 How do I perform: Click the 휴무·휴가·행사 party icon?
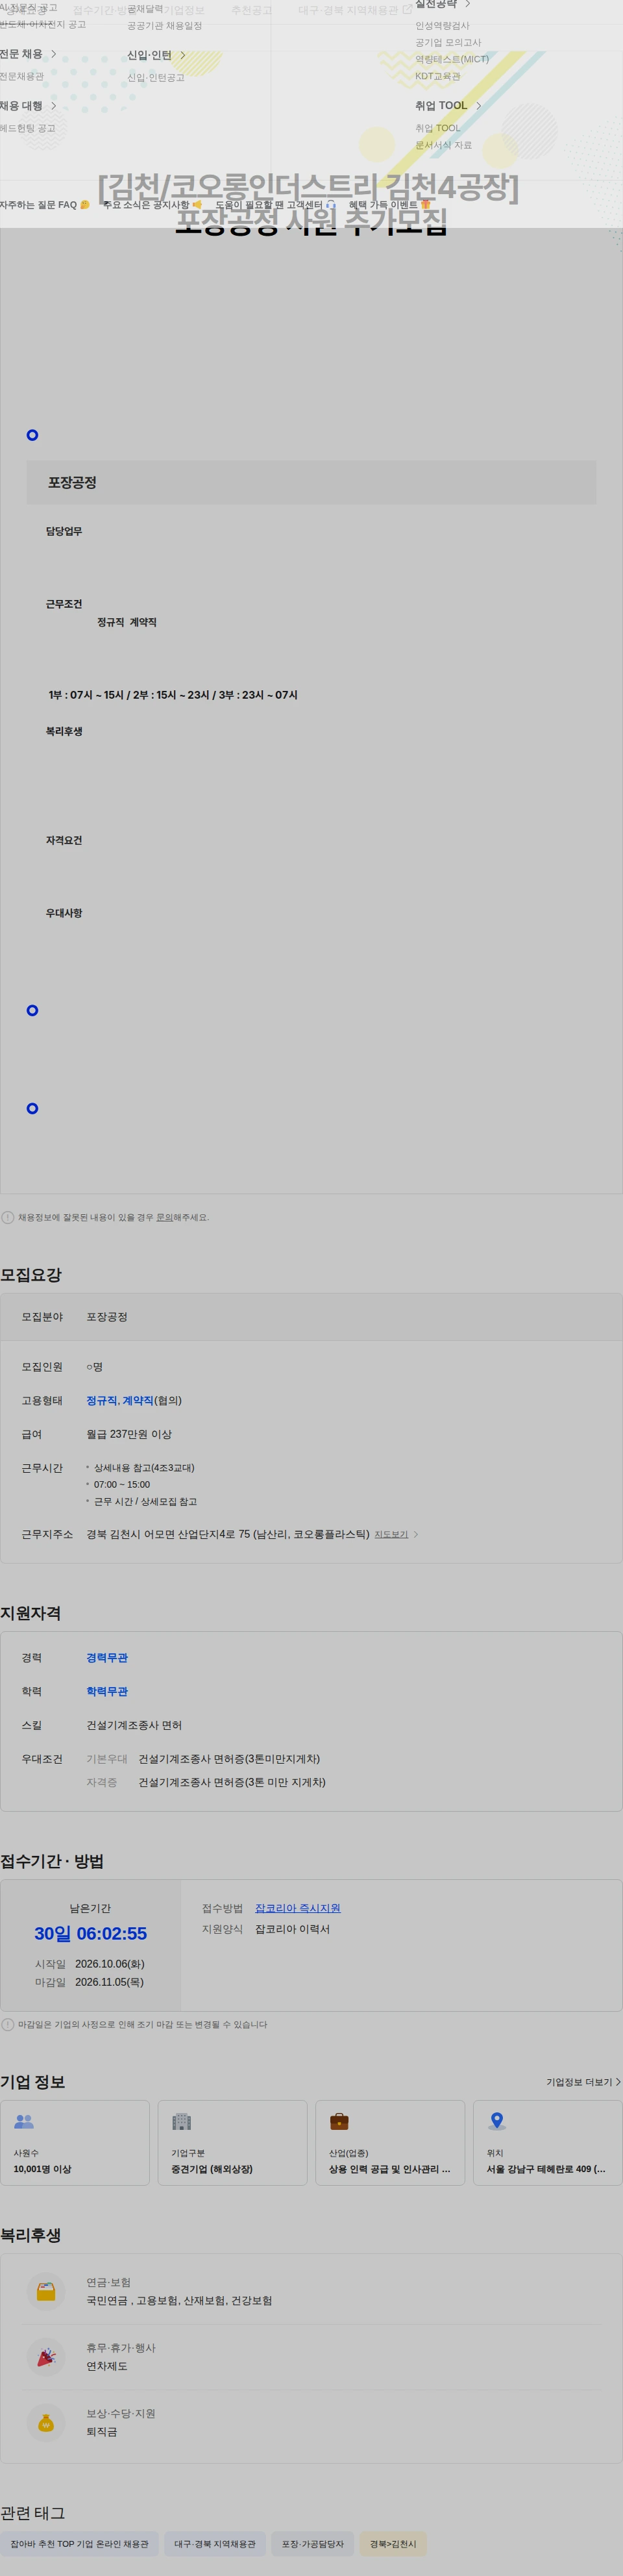[x=46, y=2357]
